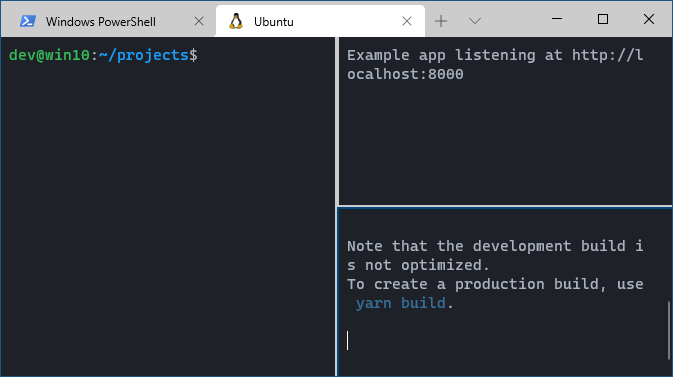
Task: Click the ~/projects path in prompt
Action: (x=144, y=55)
